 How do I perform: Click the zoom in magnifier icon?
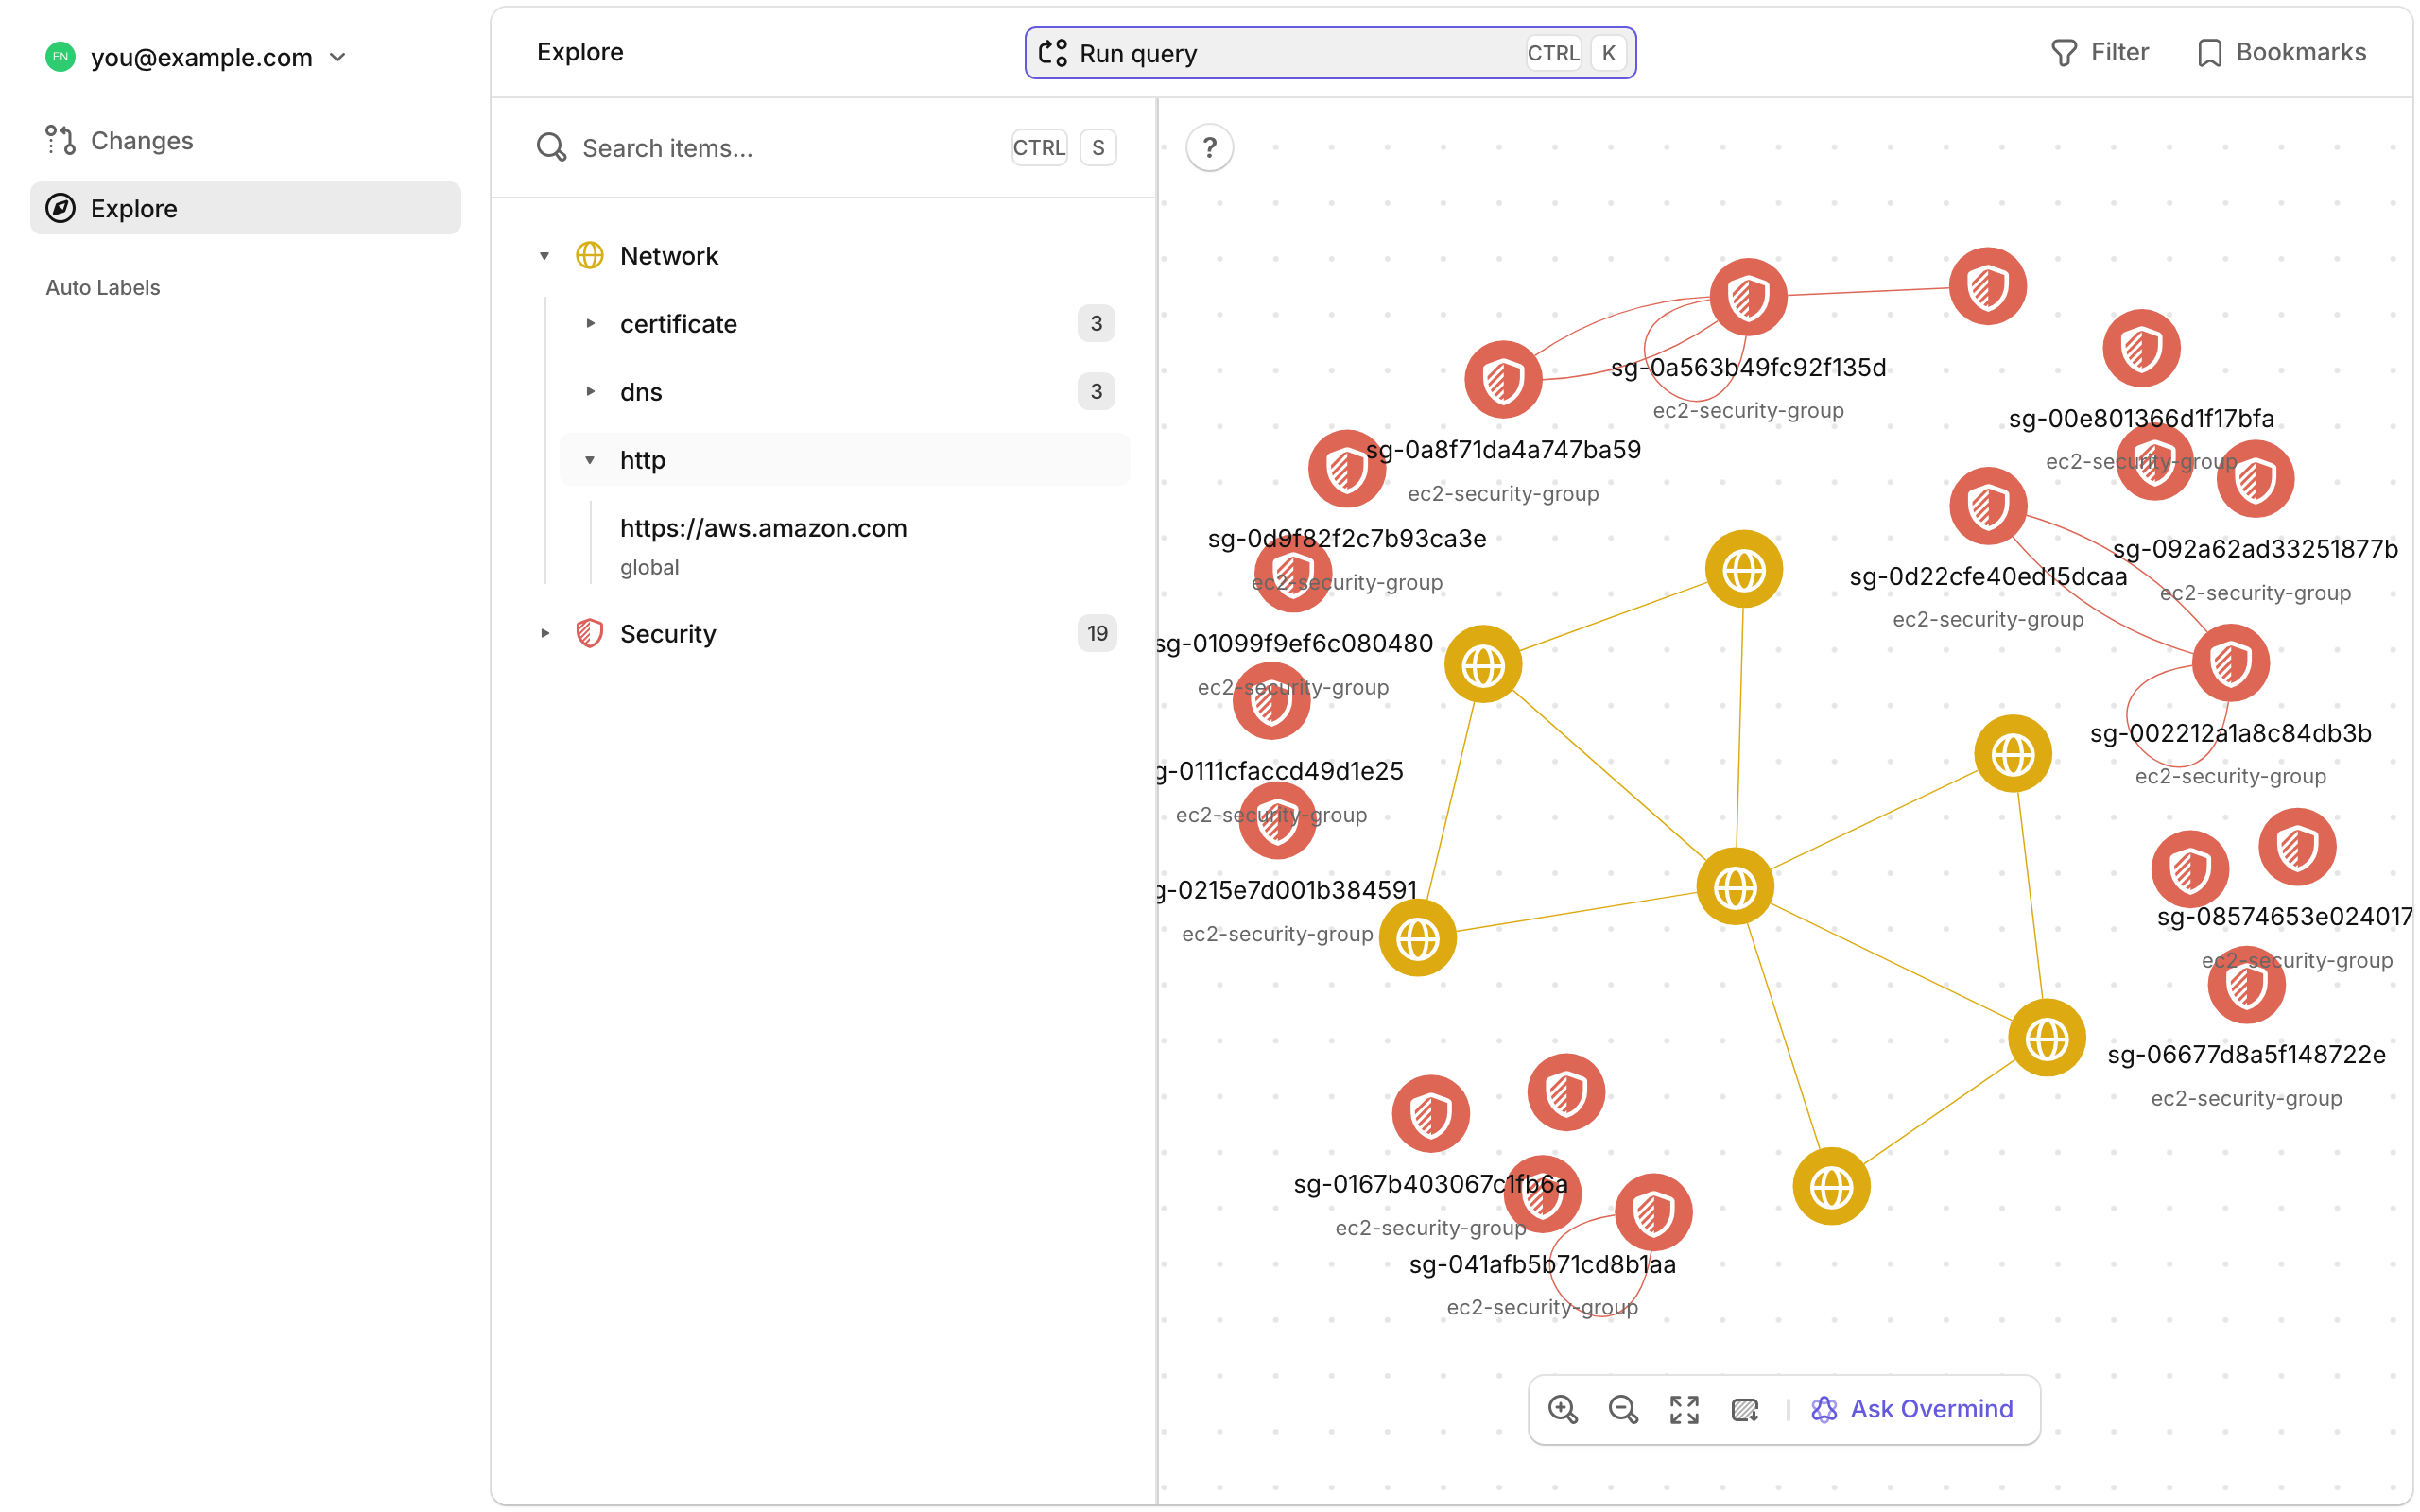1562,1409
